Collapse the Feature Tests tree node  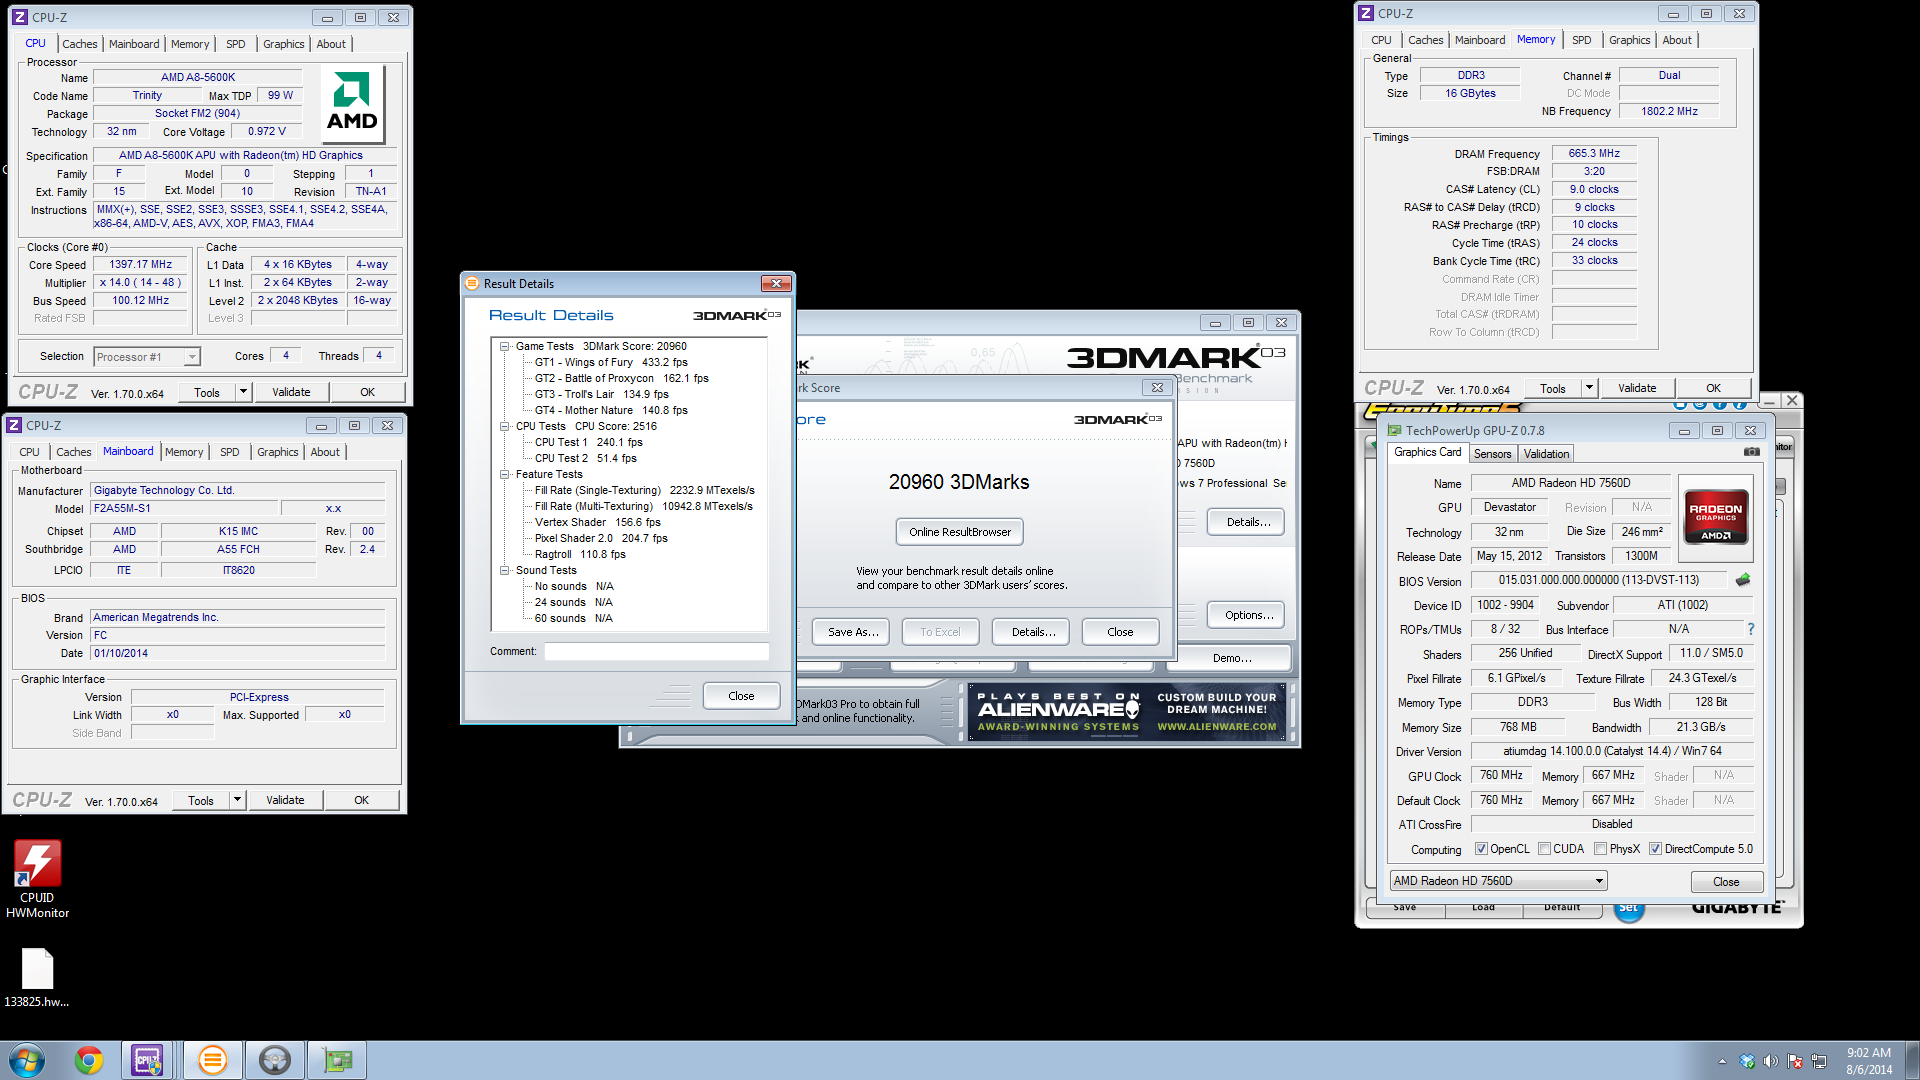coord(505,474)
